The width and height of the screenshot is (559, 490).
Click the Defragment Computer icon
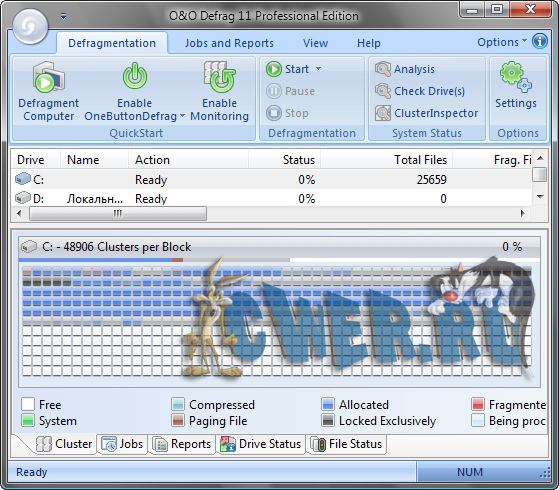tap(49, 77)
